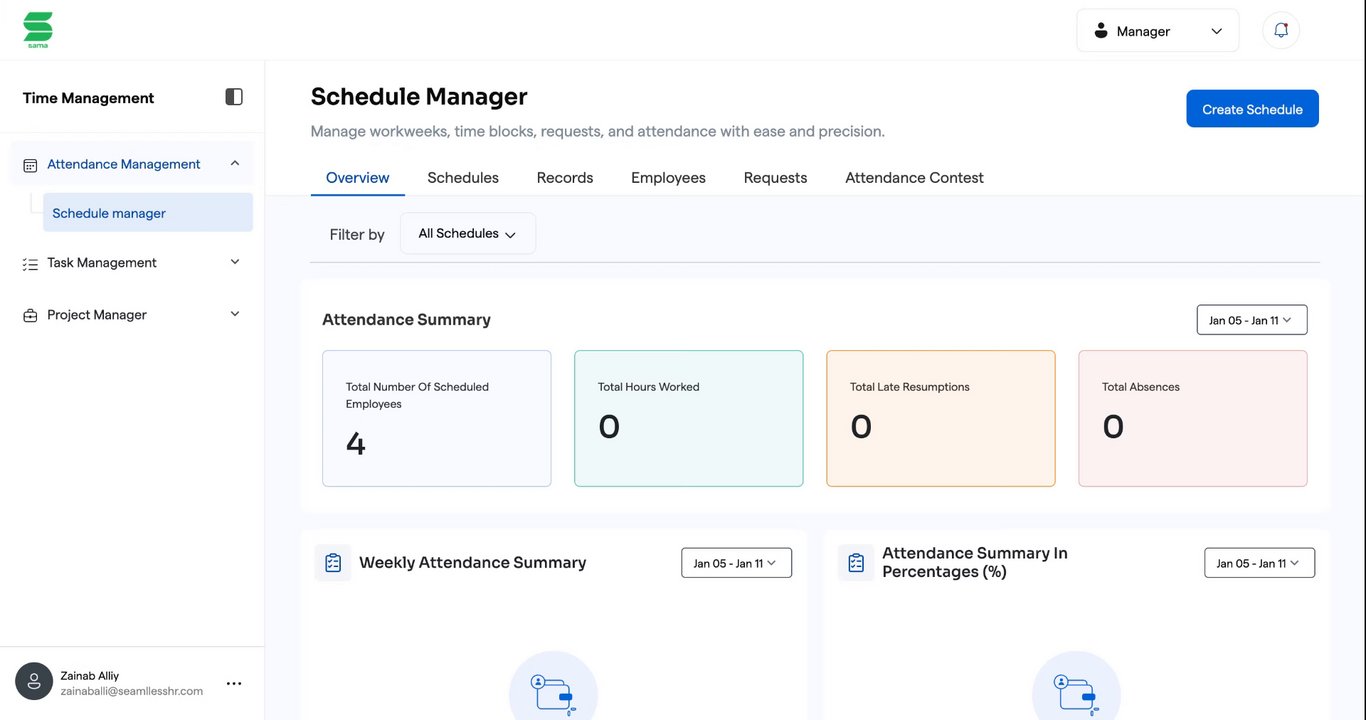Open the Attendance Summary date range dropdown
Viewport: 1366px width, 720px height.
tap(1251, 320)
